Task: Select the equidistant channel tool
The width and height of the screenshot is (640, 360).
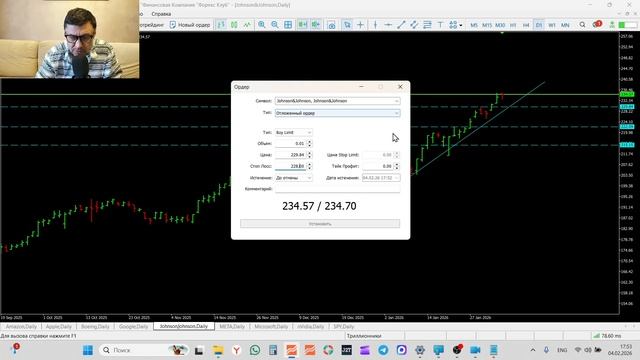Action: pos(414,25)
